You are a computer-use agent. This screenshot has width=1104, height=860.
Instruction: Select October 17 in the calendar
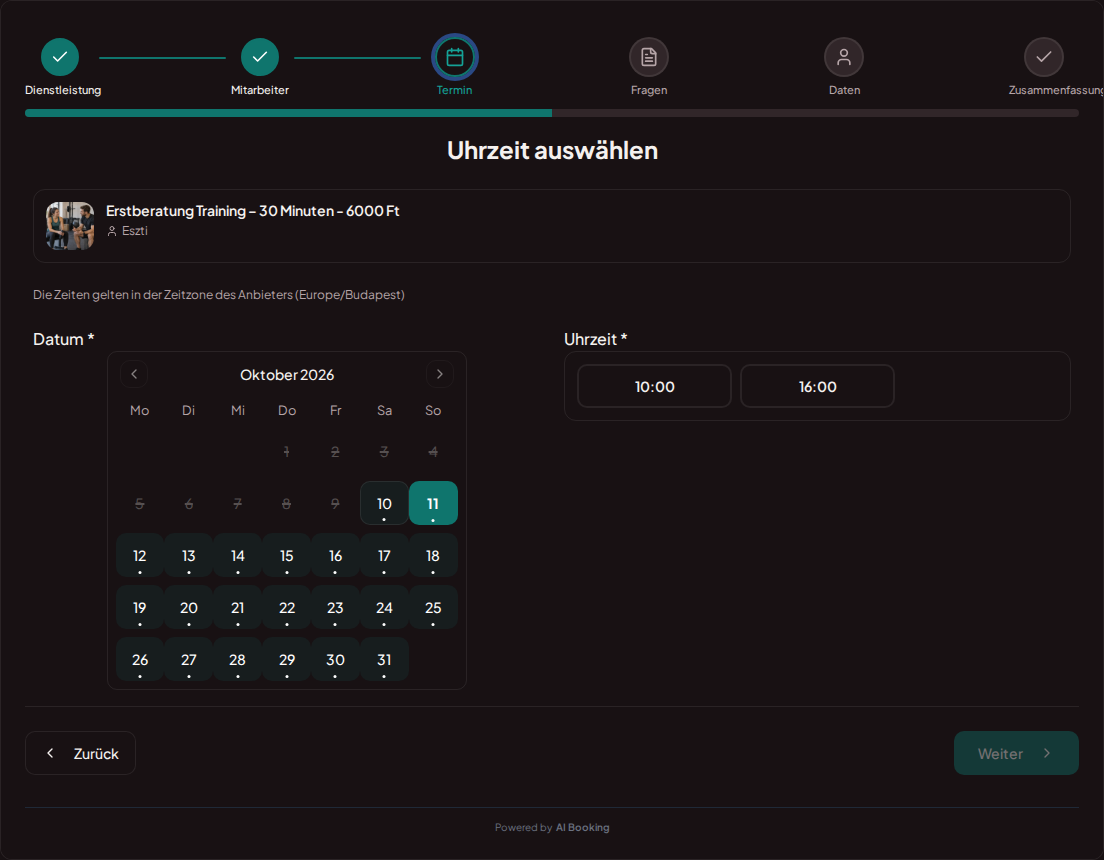tap(384, 555)
